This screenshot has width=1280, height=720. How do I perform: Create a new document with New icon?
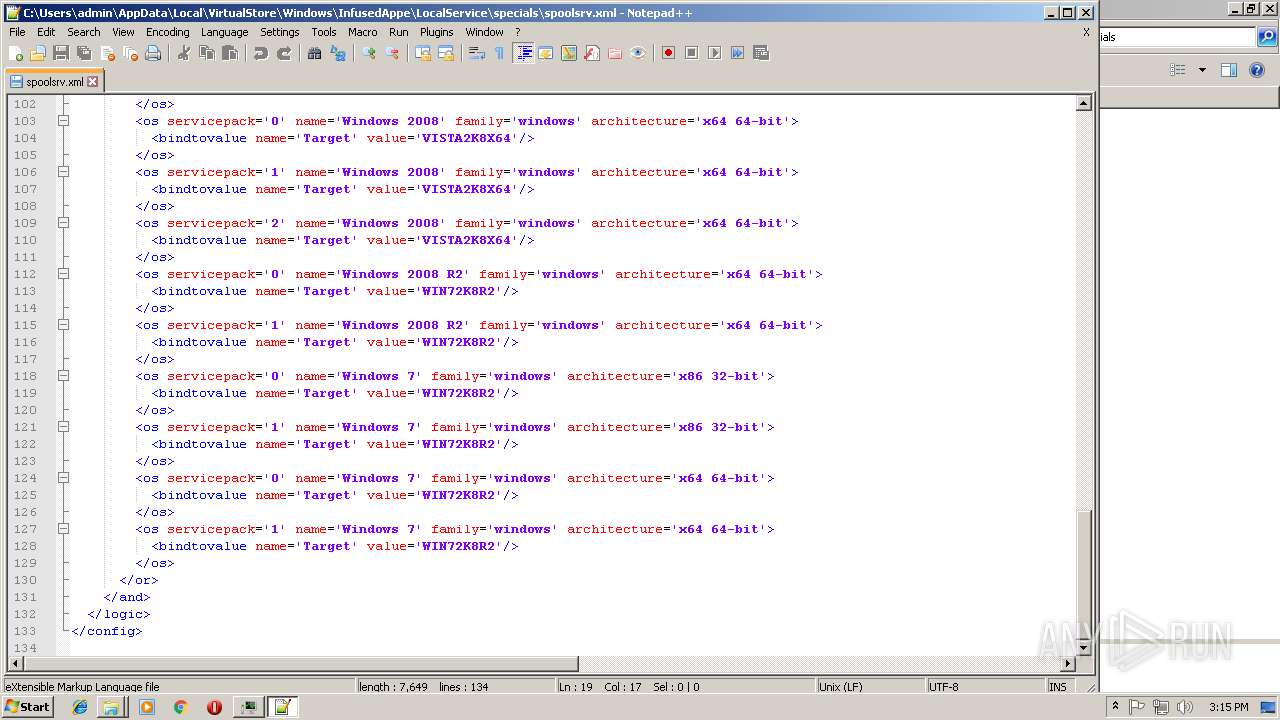(16, 53)
